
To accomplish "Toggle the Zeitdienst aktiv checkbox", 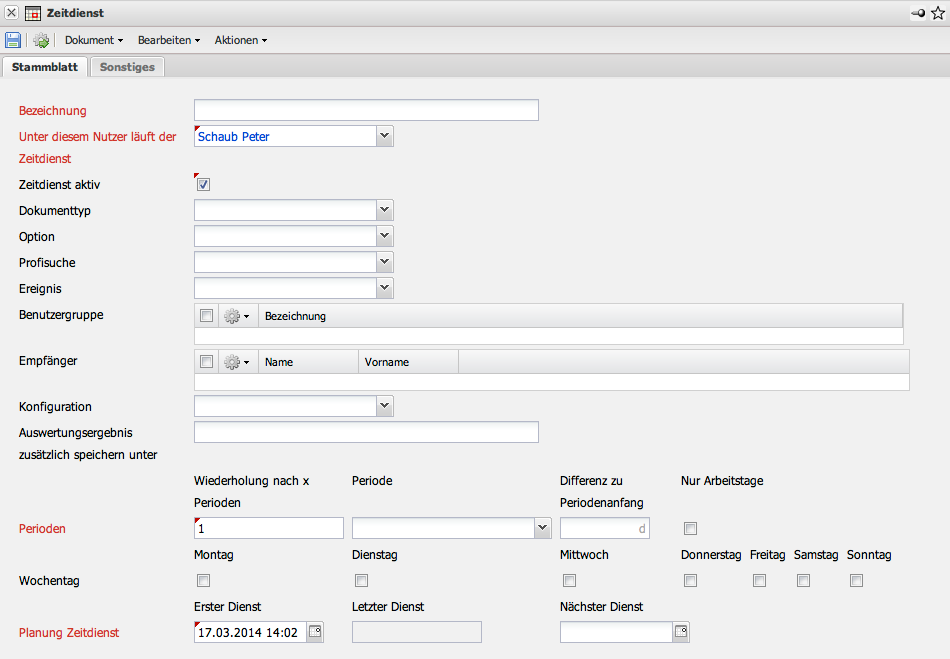I will pyautogui.click(x=203, y=185).
